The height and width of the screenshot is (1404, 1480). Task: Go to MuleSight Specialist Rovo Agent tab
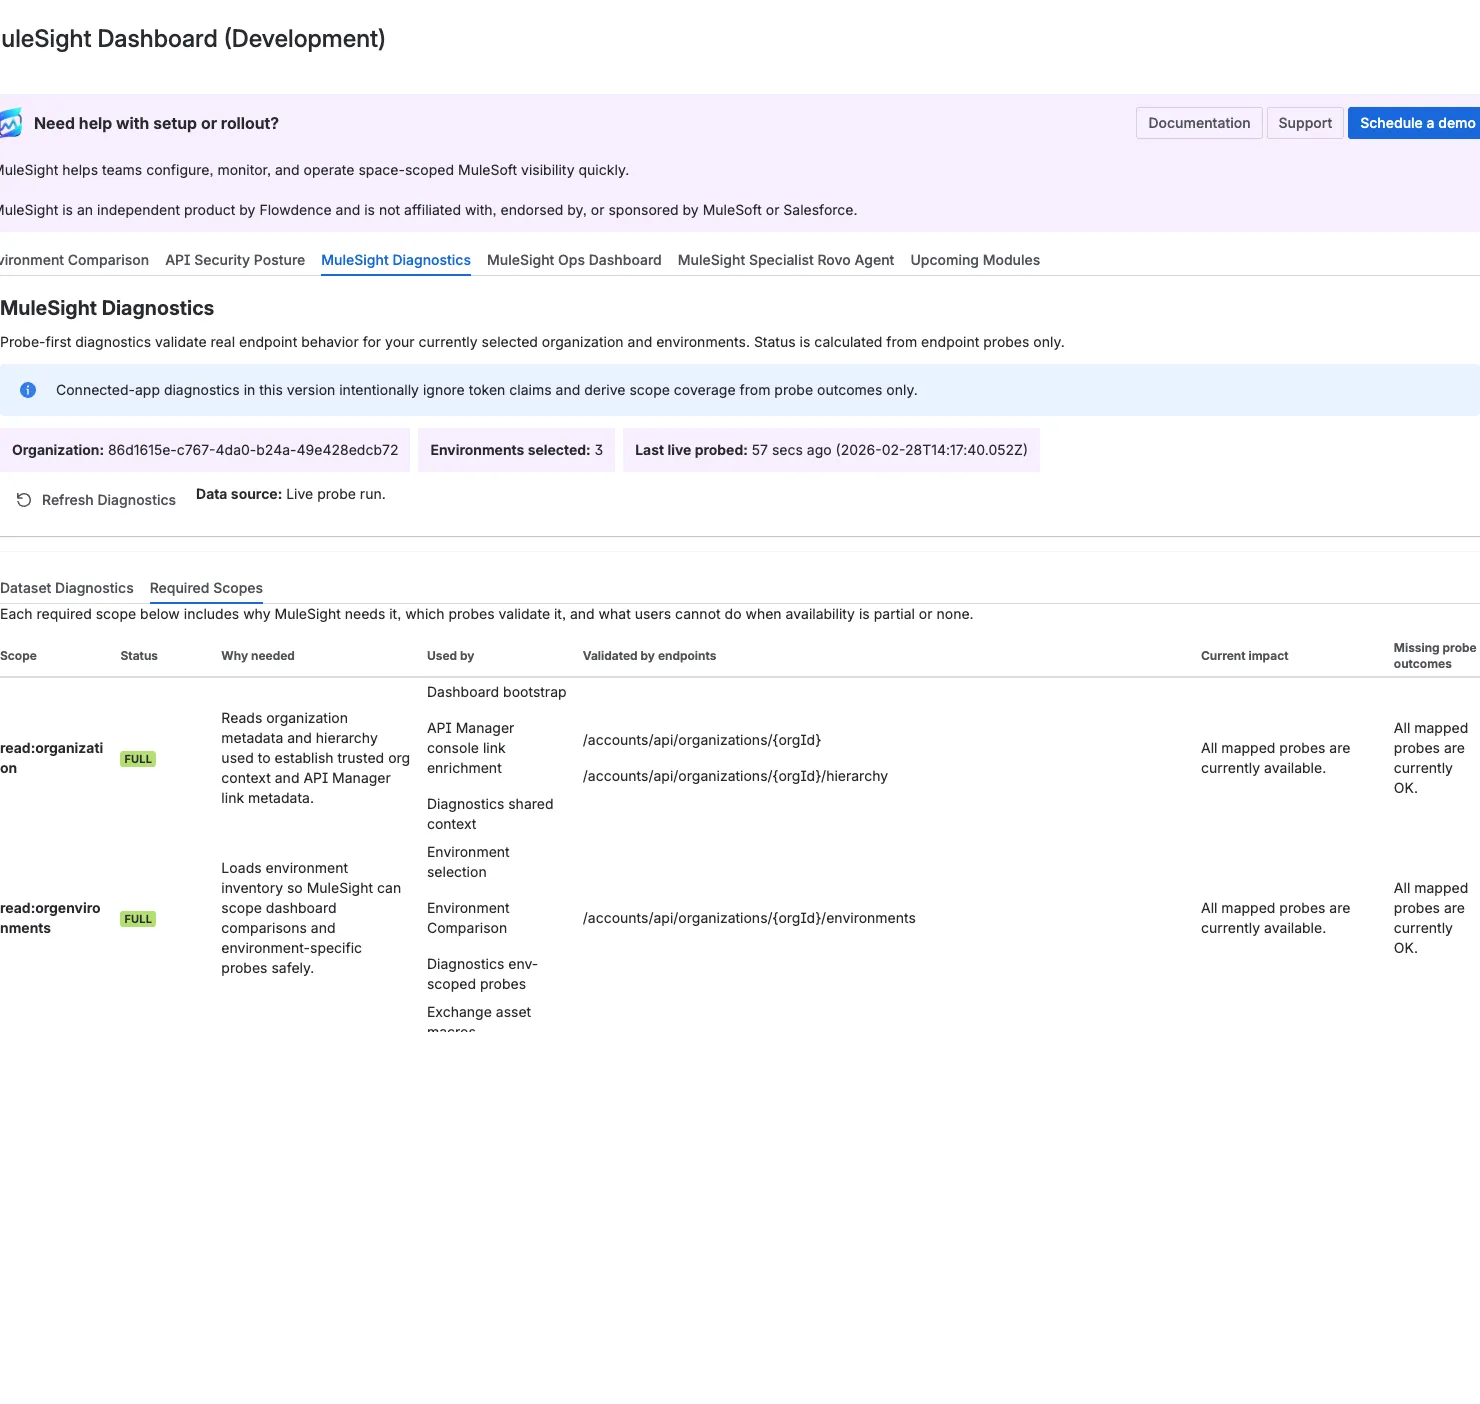[786, 260]
